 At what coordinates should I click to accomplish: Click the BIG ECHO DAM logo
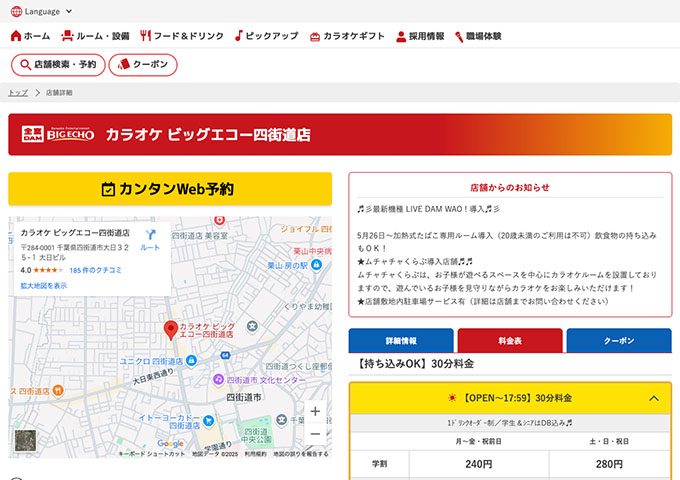coord(58,134)
